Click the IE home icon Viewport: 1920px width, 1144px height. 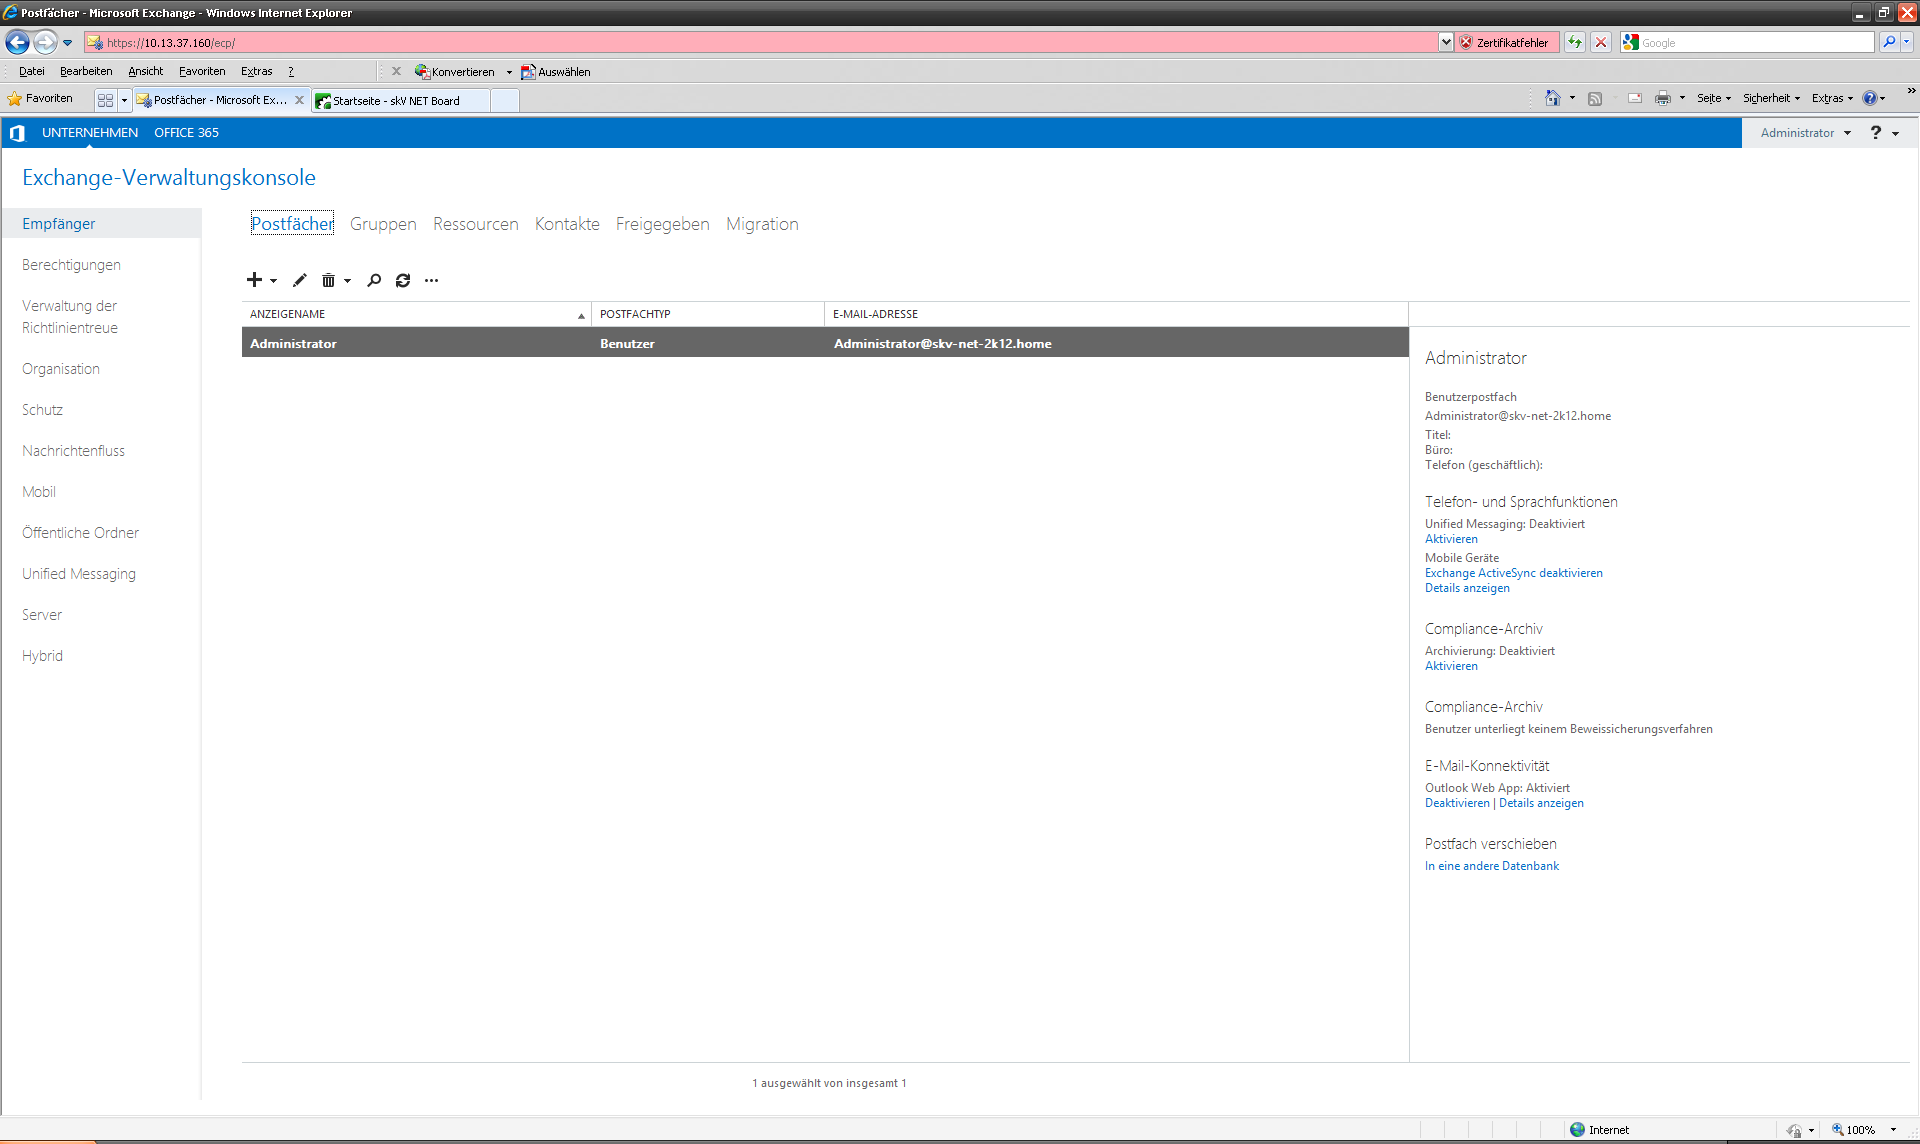(1552, 98)
